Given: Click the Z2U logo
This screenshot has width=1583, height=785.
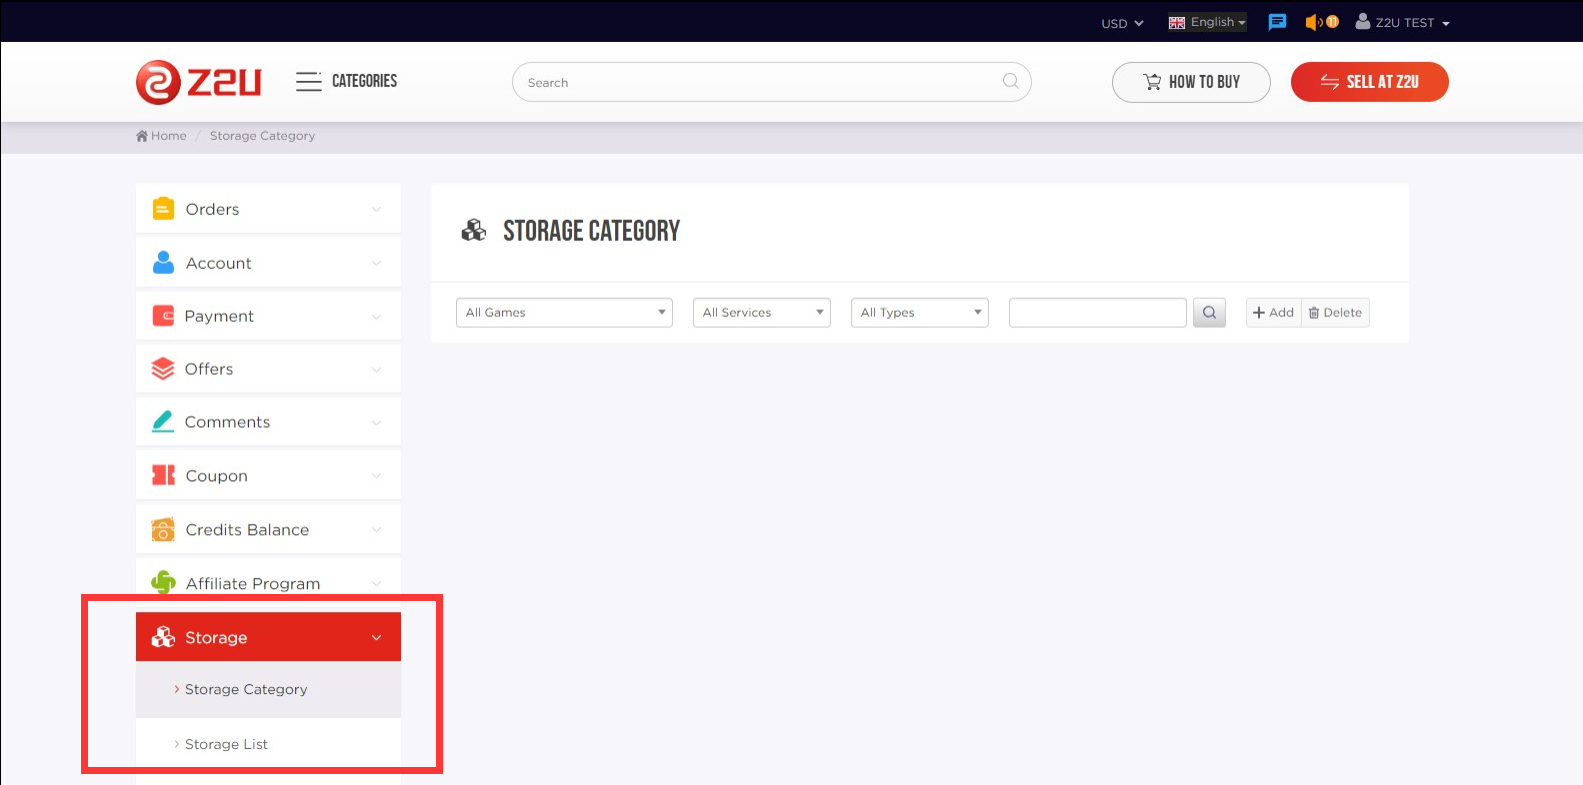Looking at the screenshot, I should tap(198, 82).
